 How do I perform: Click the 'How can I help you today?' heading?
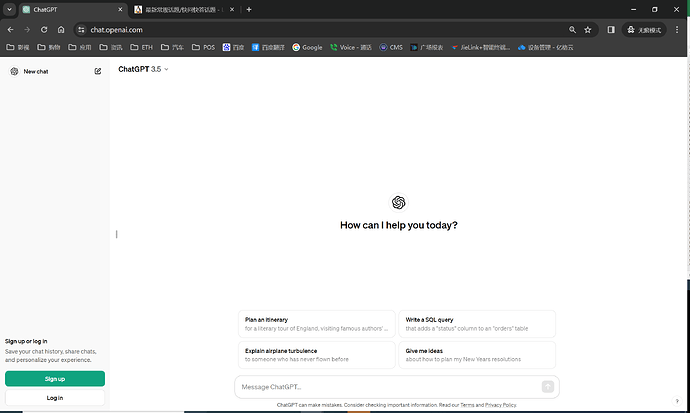(399, 225)
